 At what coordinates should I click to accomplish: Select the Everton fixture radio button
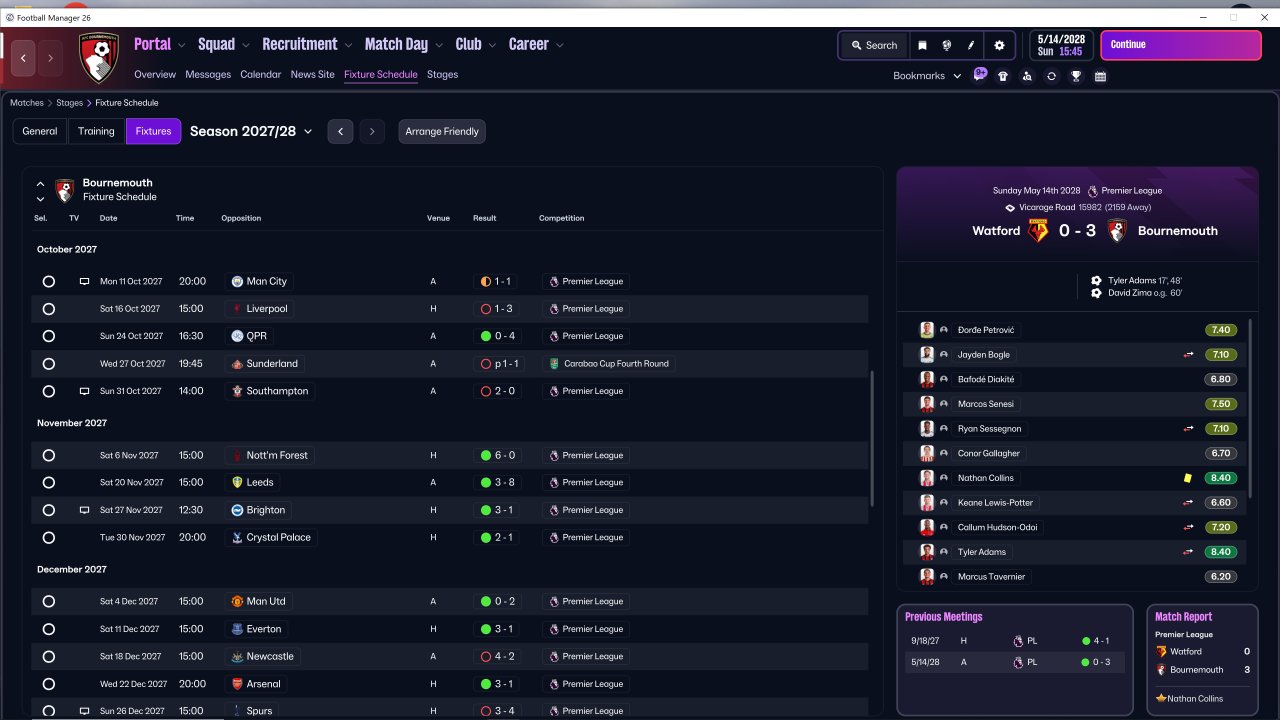click(48, 629)
